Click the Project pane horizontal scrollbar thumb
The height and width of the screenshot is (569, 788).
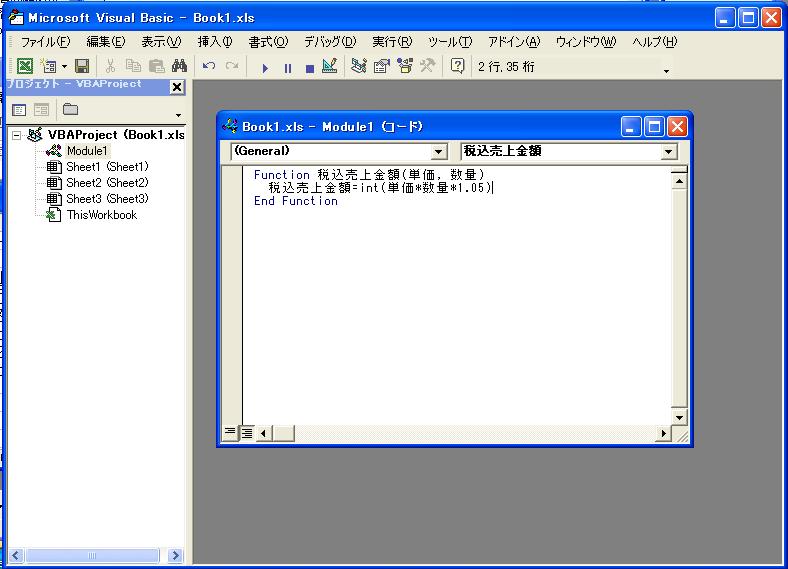click(x=92, y=555)
